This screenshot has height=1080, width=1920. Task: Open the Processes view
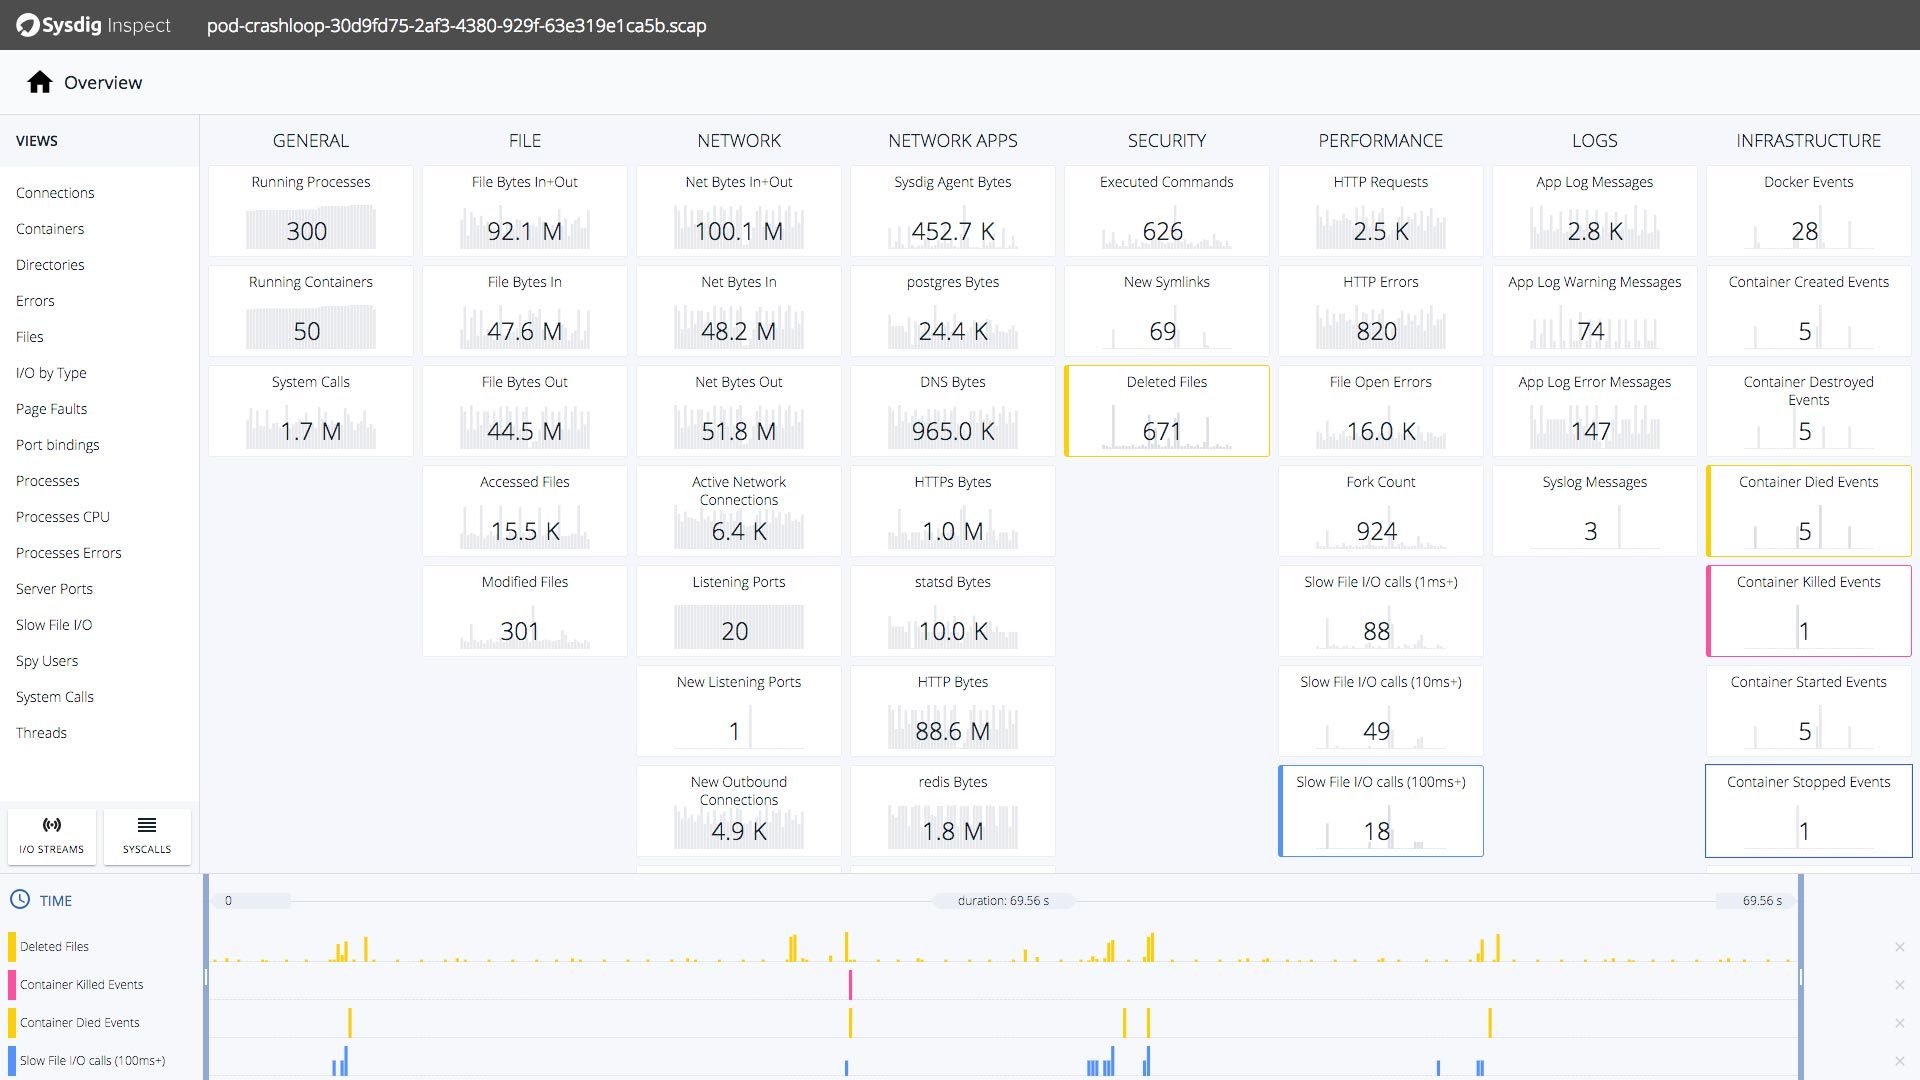click(x=47, y=481)
